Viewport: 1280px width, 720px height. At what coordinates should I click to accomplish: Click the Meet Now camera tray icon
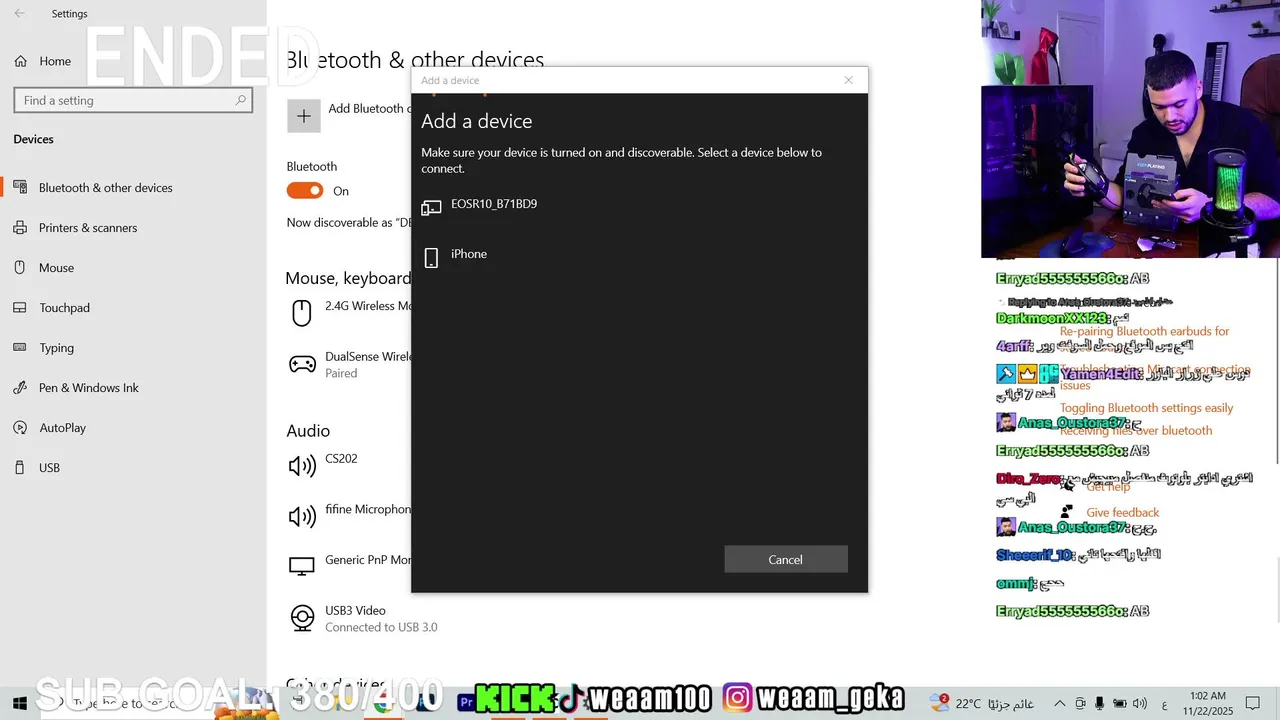pos(1080,704)
